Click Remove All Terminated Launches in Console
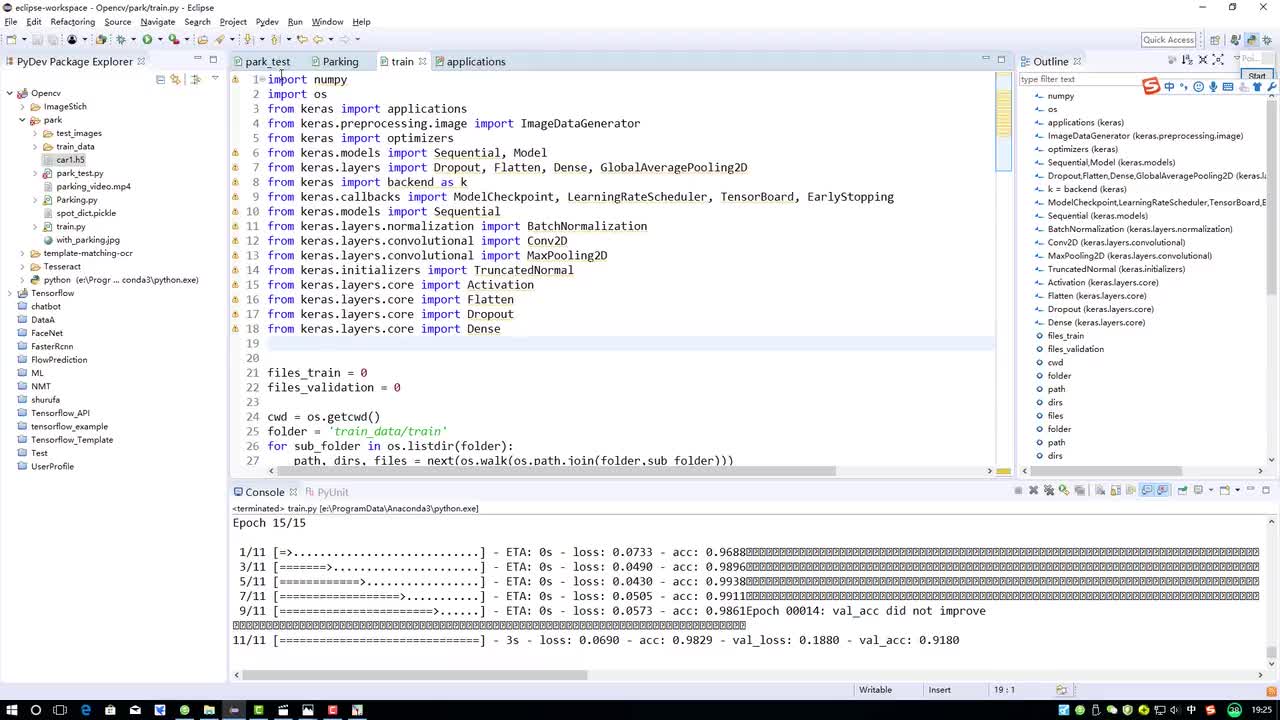 point(1049,491)
